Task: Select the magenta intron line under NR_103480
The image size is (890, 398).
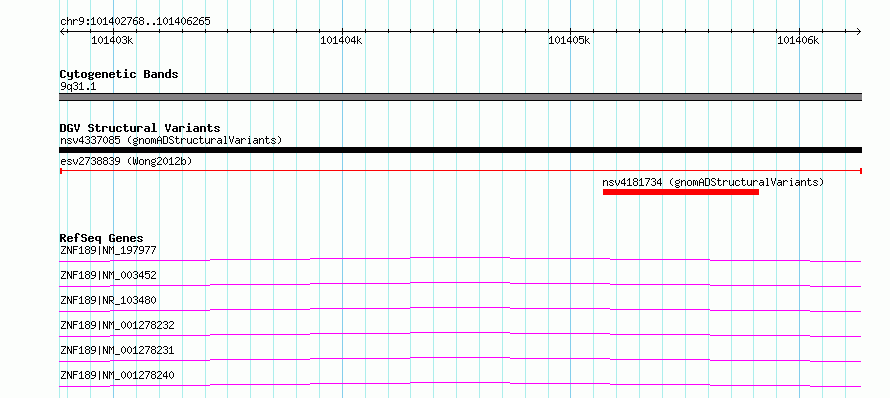Action: point(460,309)
